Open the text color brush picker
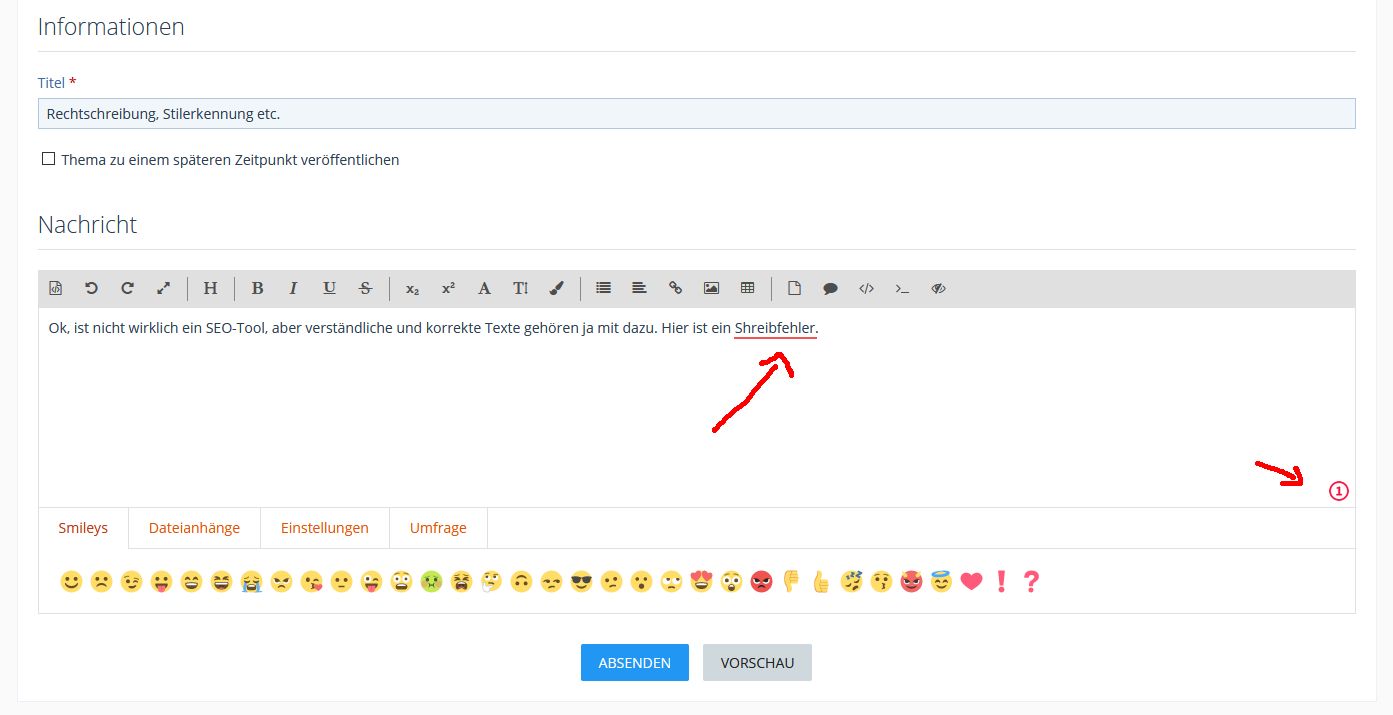The width and height of the screenshot is (1393, 715). [557, 288]
